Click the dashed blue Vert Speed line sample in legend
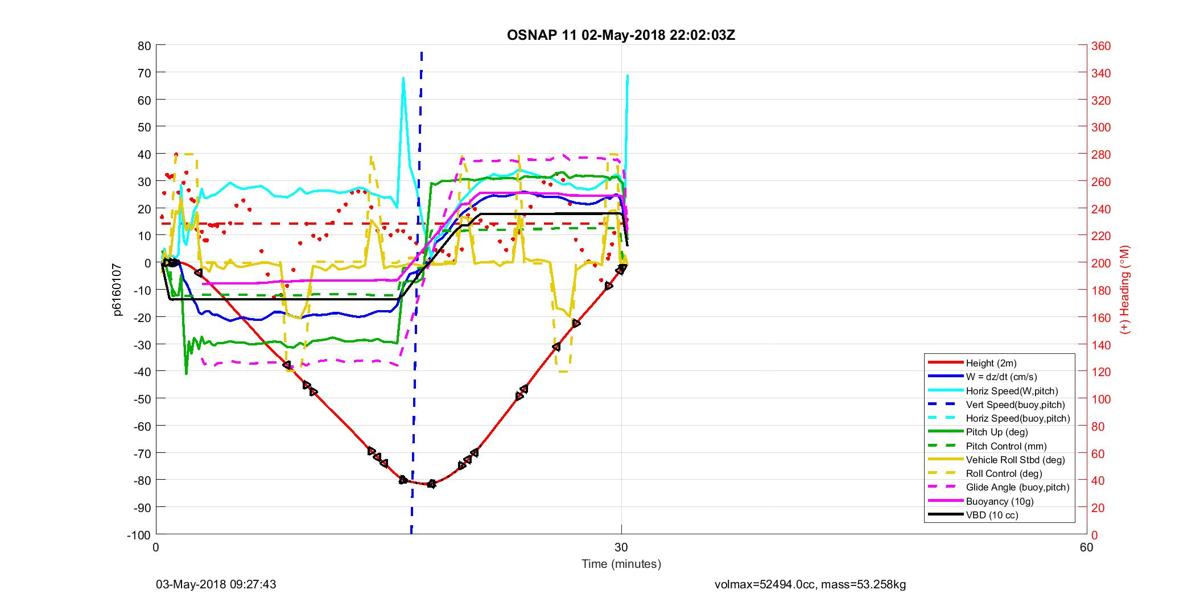Image resolution: width=1200 pixels, height=601 pixels. tap(945, 404)
